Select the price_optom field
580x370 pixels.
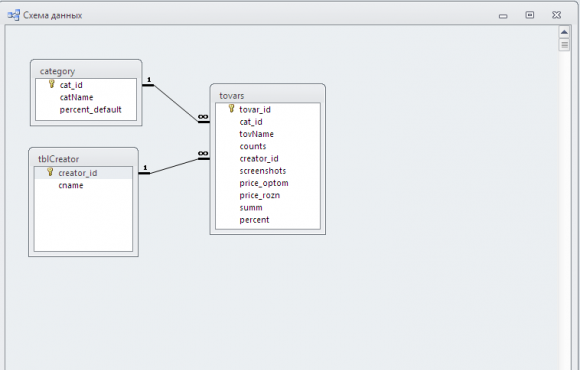268,183
